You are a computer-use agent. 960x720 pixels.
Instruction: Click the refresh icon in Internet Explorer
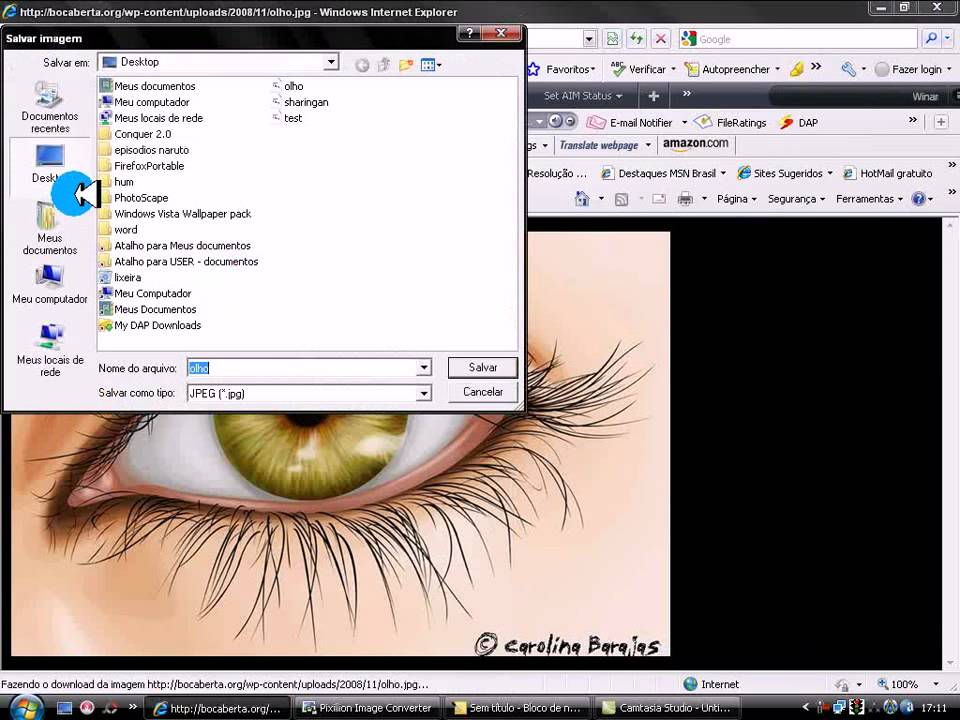click(x=637, y=39)
